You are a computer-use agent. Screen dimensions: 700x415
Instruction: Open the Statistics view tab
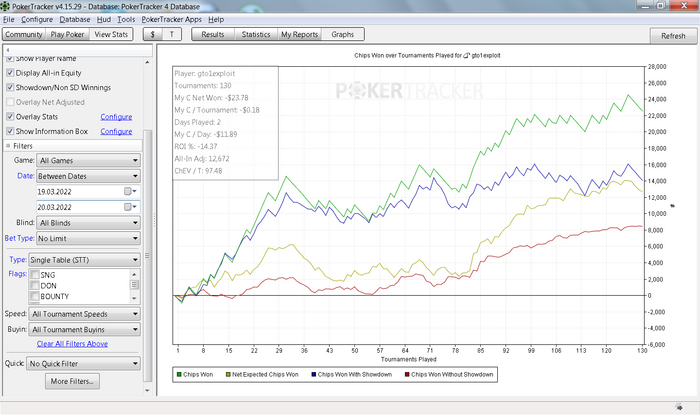coord(256,34)
